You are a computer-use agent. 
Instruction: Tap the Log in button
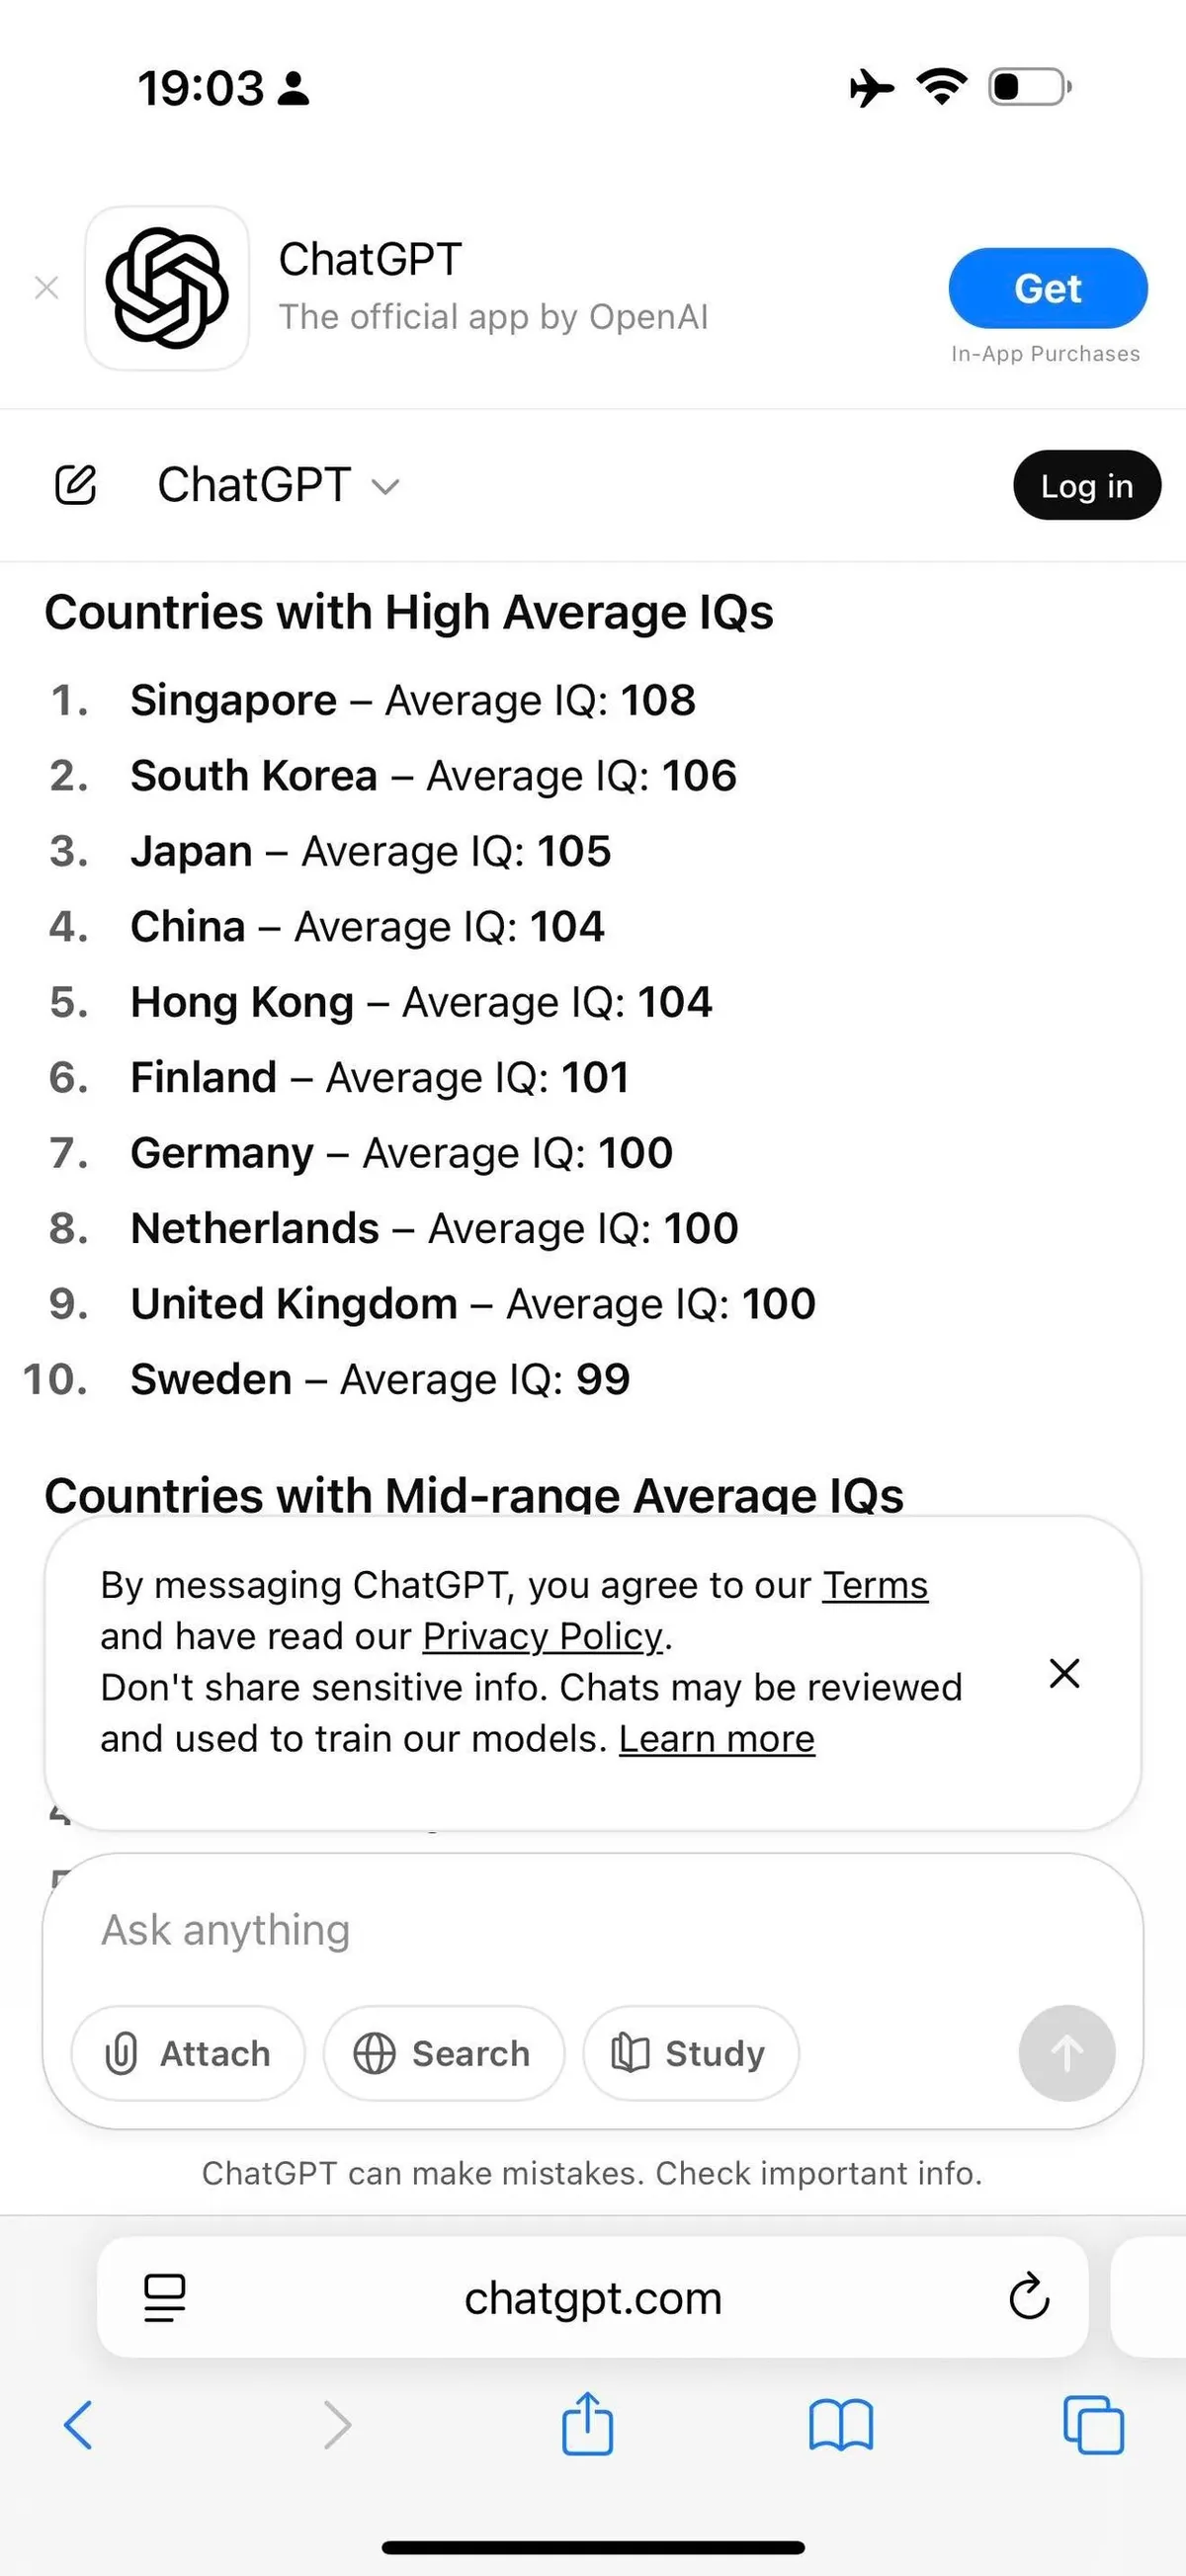(1086, 486)
